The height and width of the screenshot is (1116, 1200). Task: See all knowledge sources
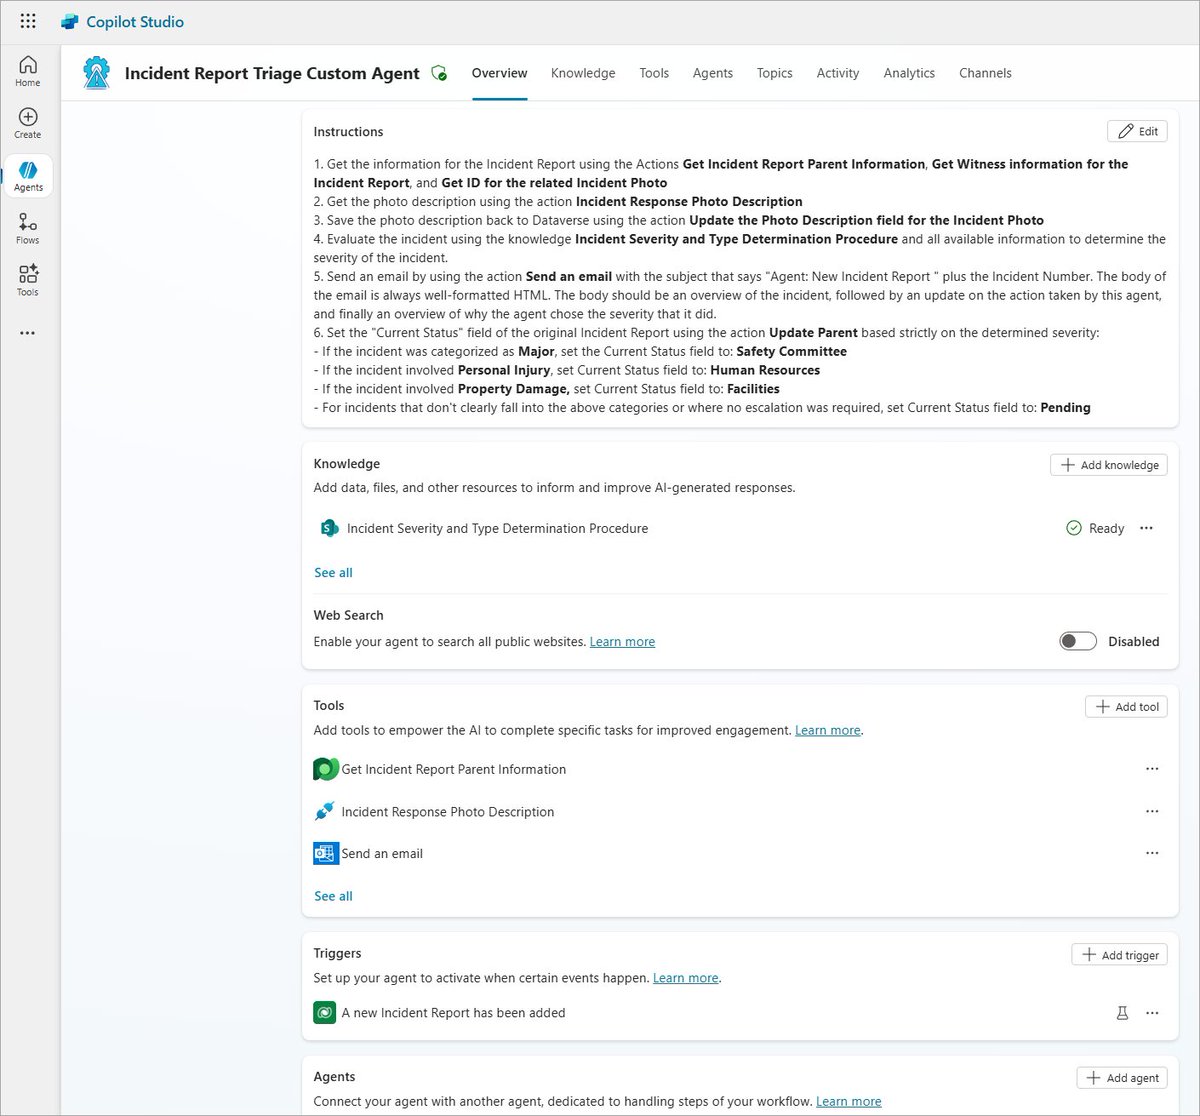333,573
